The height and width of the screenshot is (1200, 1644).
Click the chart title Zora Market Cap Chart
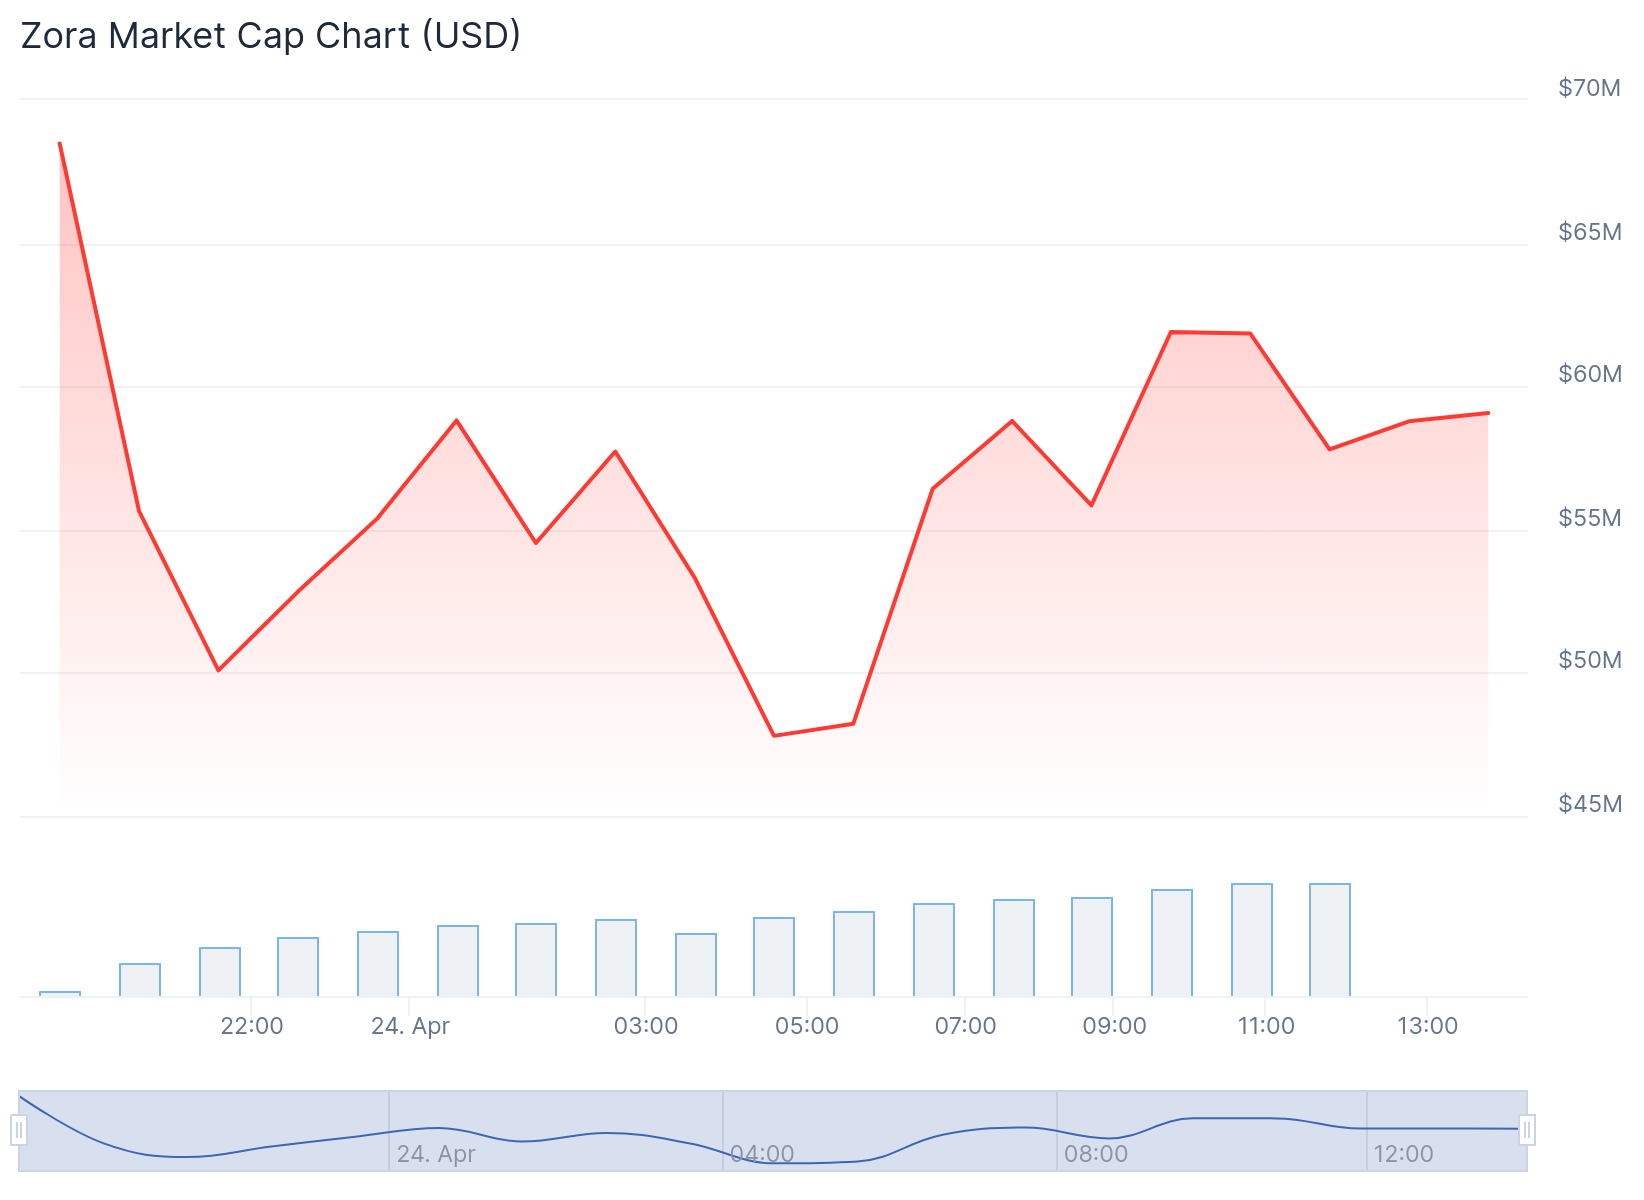[270, 36]
